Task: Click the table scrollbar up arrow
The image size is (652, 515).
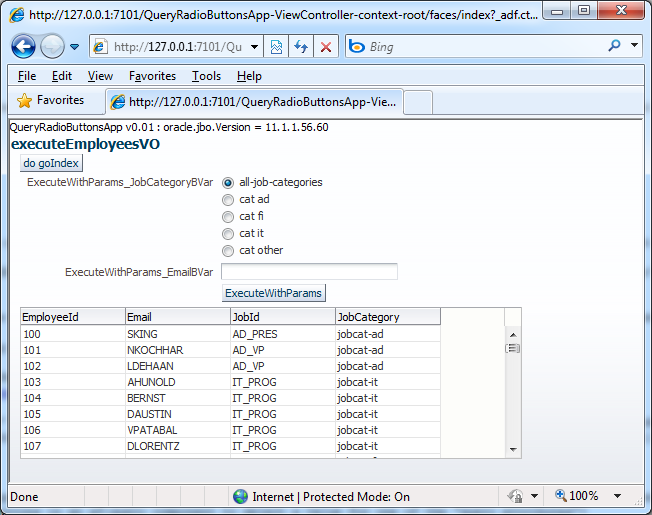Action: point(513,335)
